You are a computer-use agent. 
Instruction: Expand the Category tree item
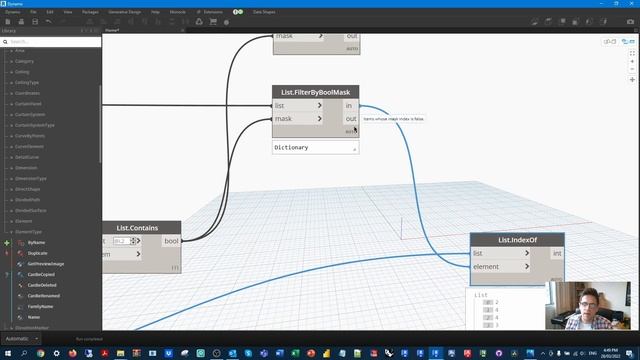click(24, 61)
